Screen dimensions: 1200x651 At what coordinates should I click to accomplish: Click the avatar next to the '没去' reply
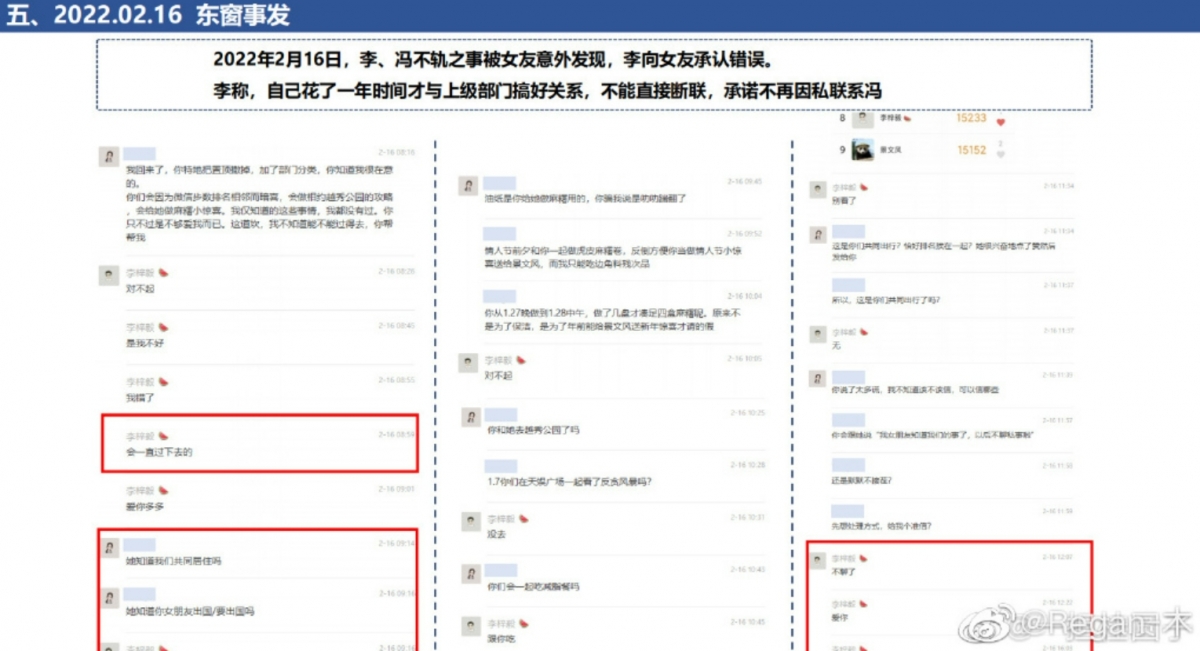coord(469,521)
